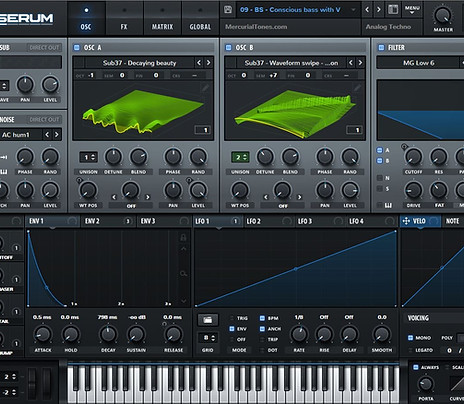This screenshot has width=464, height=404.
Task: Select previous noise sample before AC hum1
Action: coord(47,134)
